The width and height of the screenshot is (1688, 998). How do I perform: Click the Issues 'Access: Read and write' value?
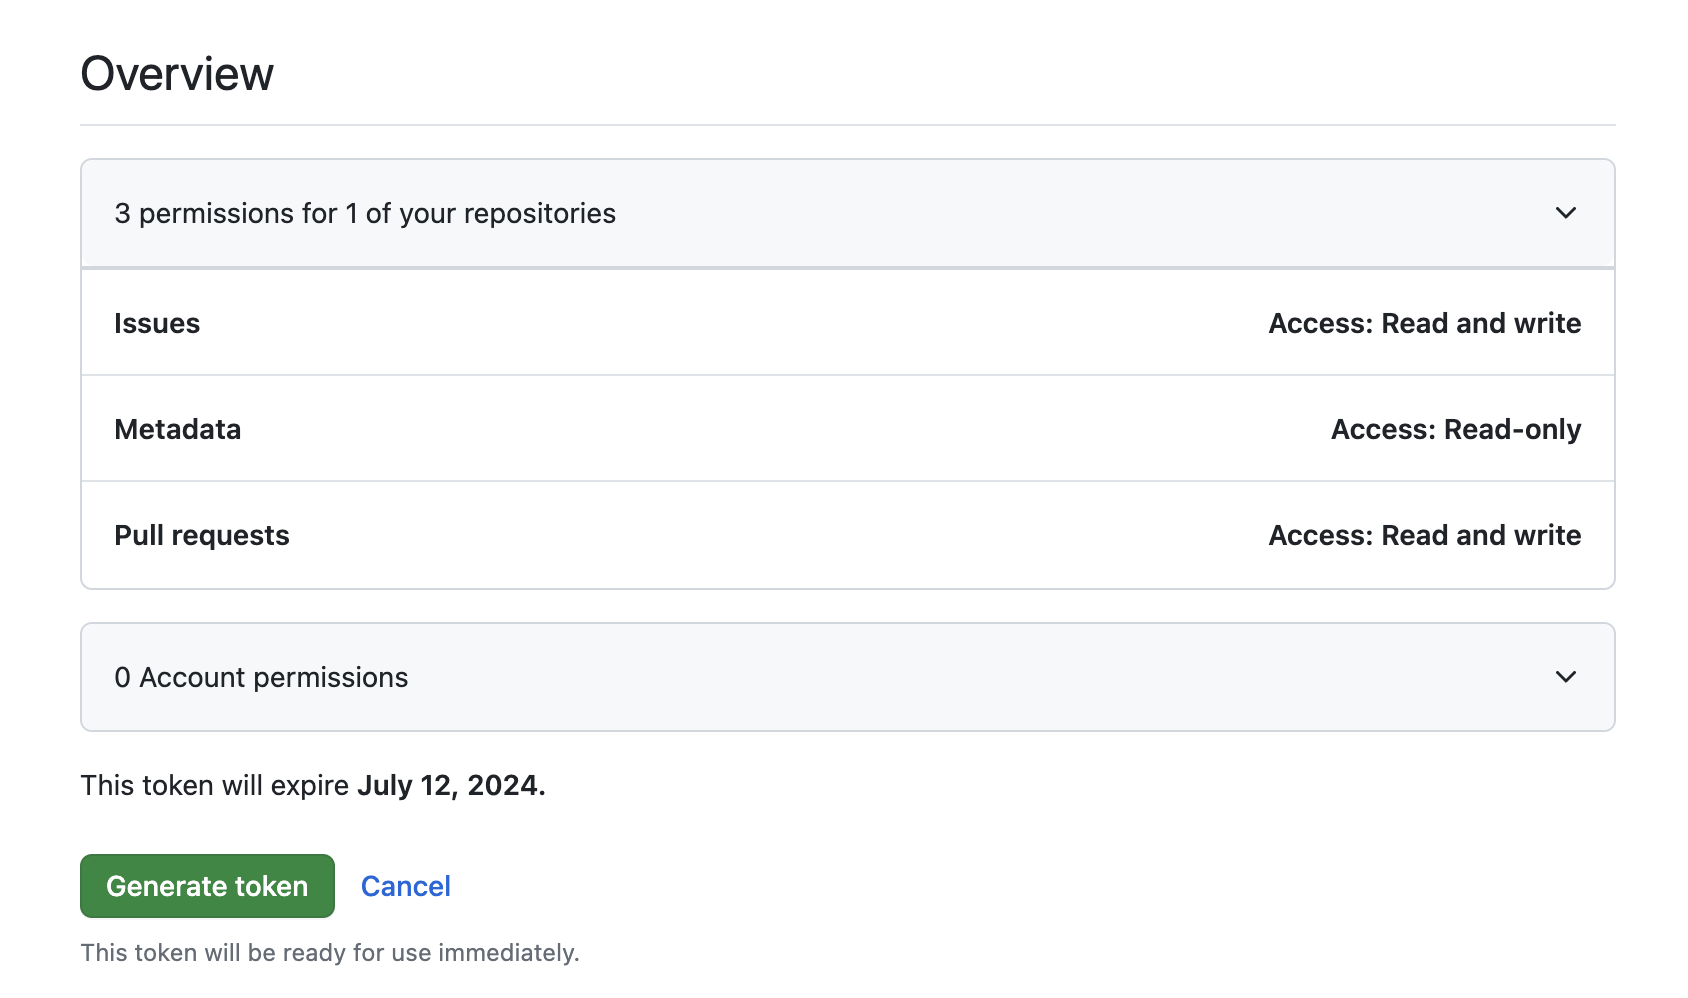1424,323
